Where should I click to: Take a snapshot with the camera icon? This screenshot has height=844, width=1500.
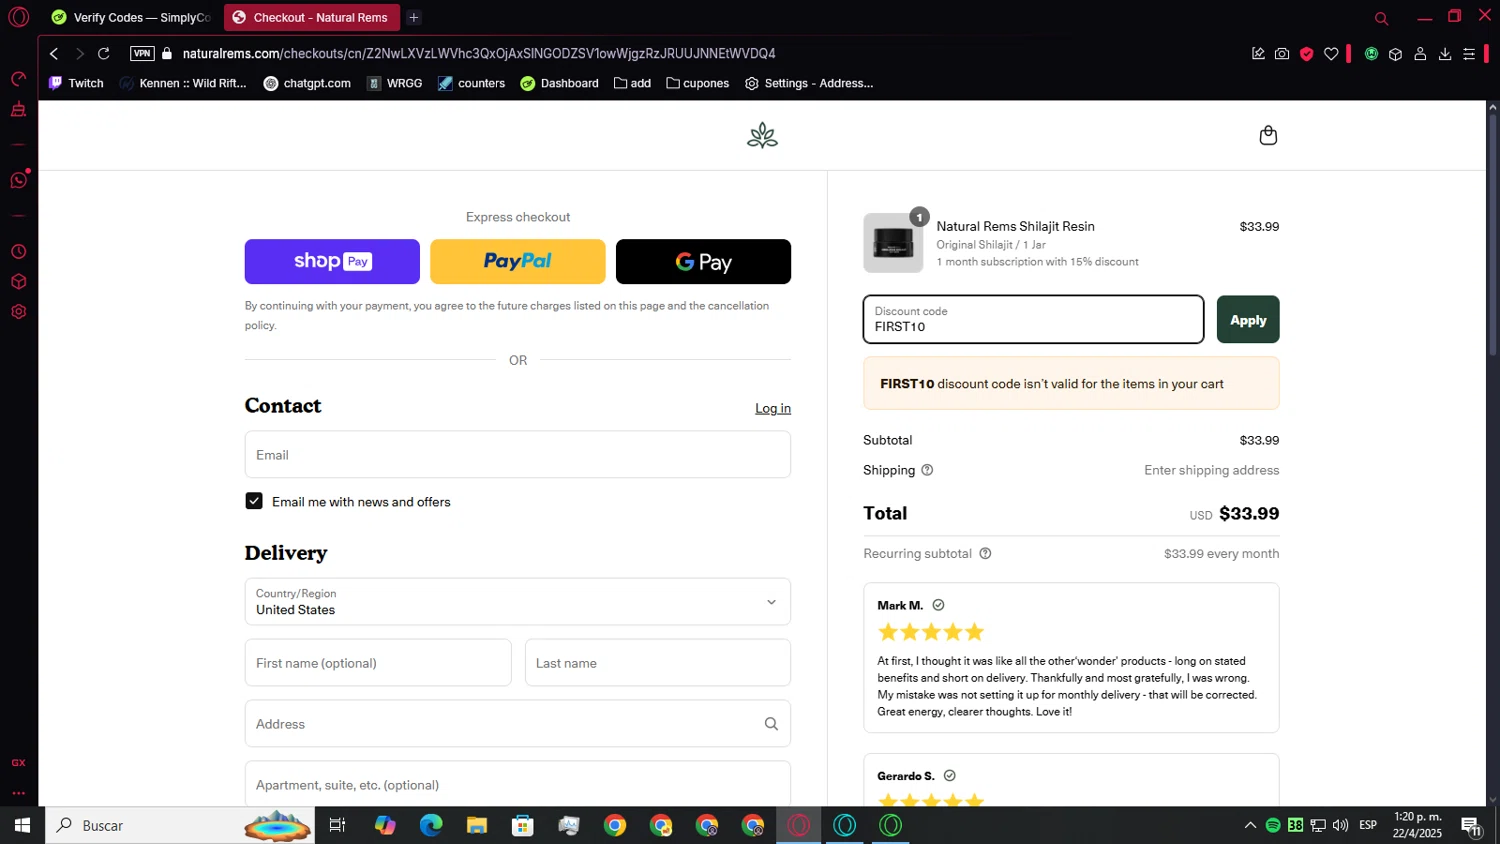[x=1282, y=54]
